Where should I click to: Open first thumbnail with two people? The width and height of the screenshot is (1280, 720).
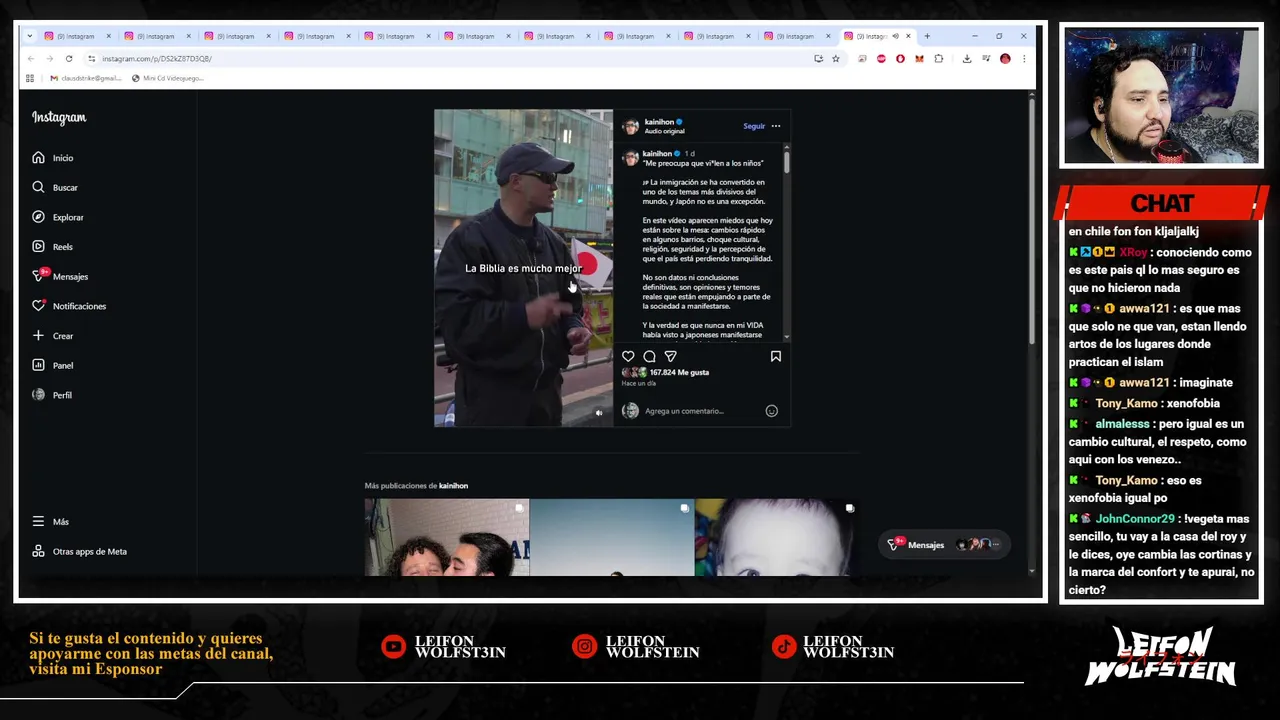(x=447, y=537)
